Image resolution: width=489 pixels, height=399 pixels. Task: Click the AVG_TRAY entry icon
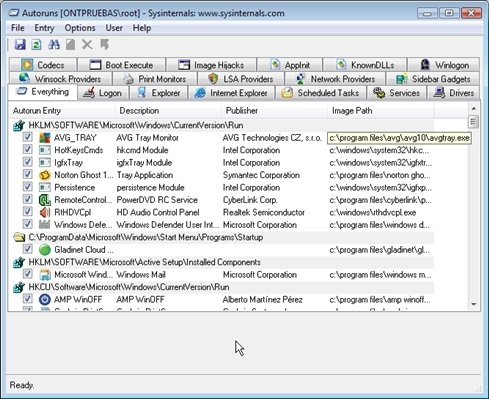[x=45, y=138]
